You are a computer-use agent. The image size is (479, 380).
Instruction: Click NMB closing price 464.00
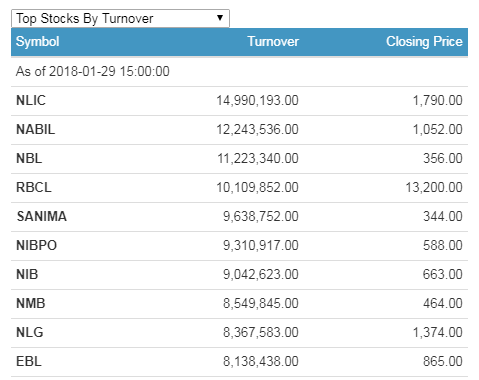tap(443, 303)
